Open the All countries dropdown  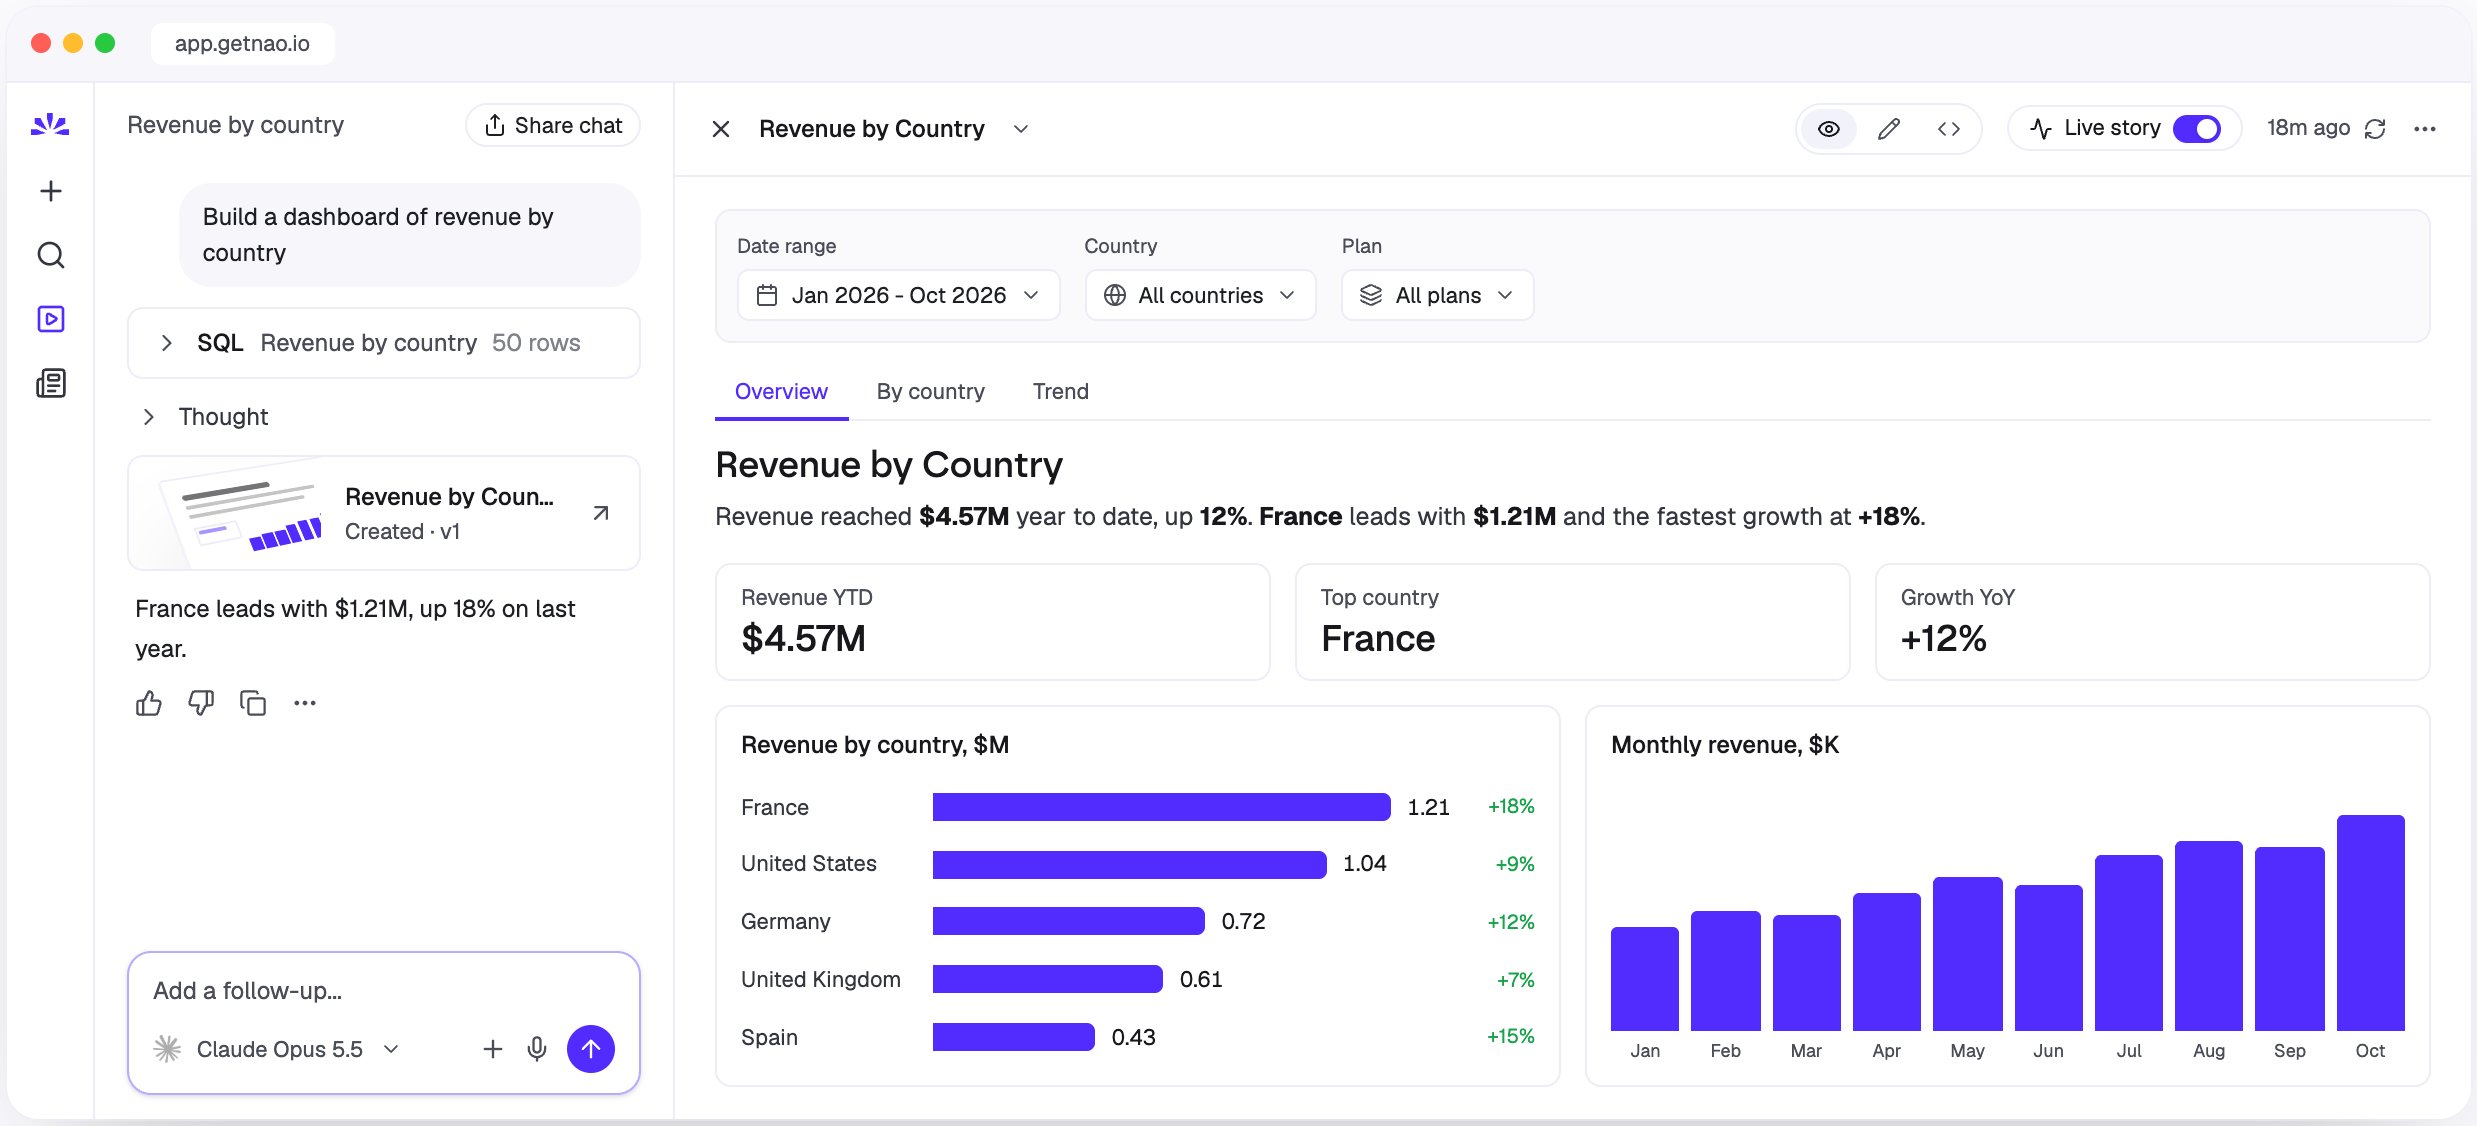tap(1200, 295)
